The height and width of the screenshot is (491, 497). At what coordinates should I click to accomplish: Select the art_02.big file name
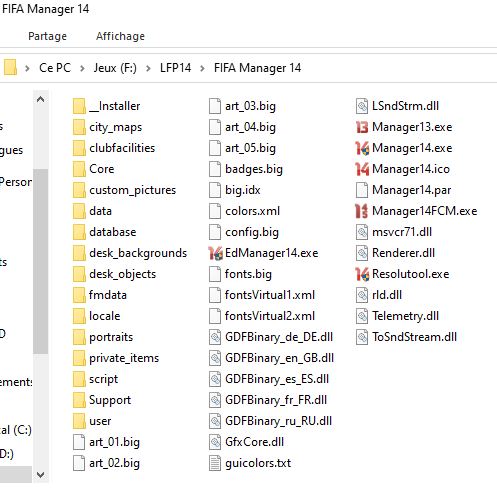(114, 463)
